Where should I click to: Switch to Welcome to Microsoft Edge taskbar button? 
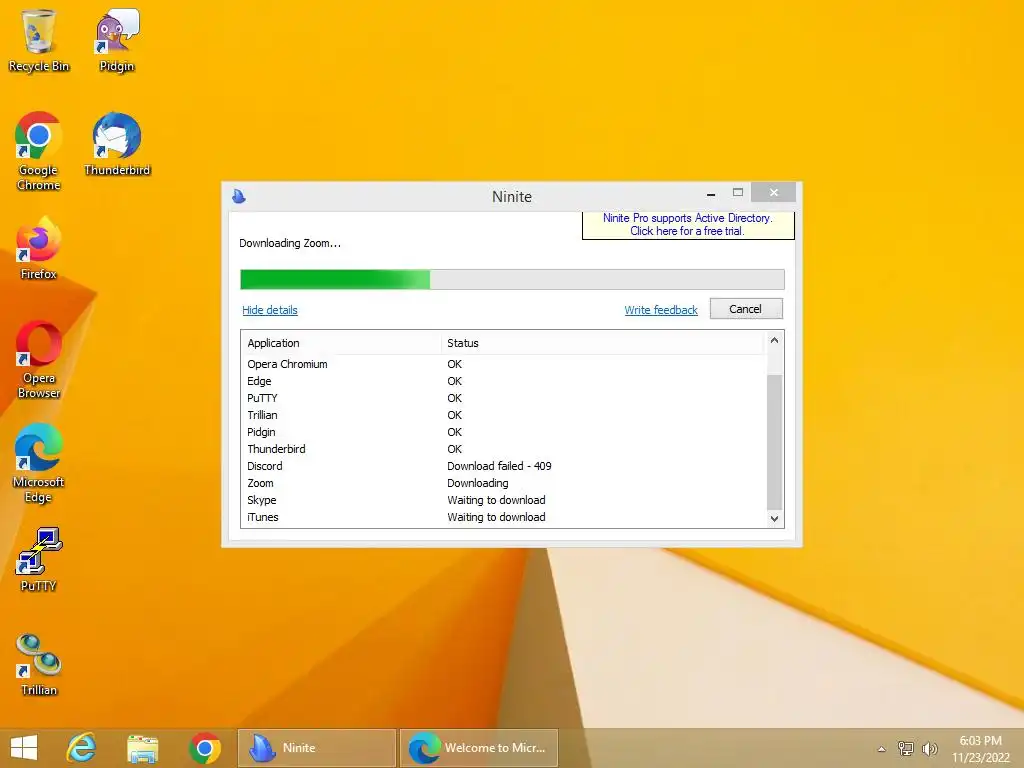479,748
